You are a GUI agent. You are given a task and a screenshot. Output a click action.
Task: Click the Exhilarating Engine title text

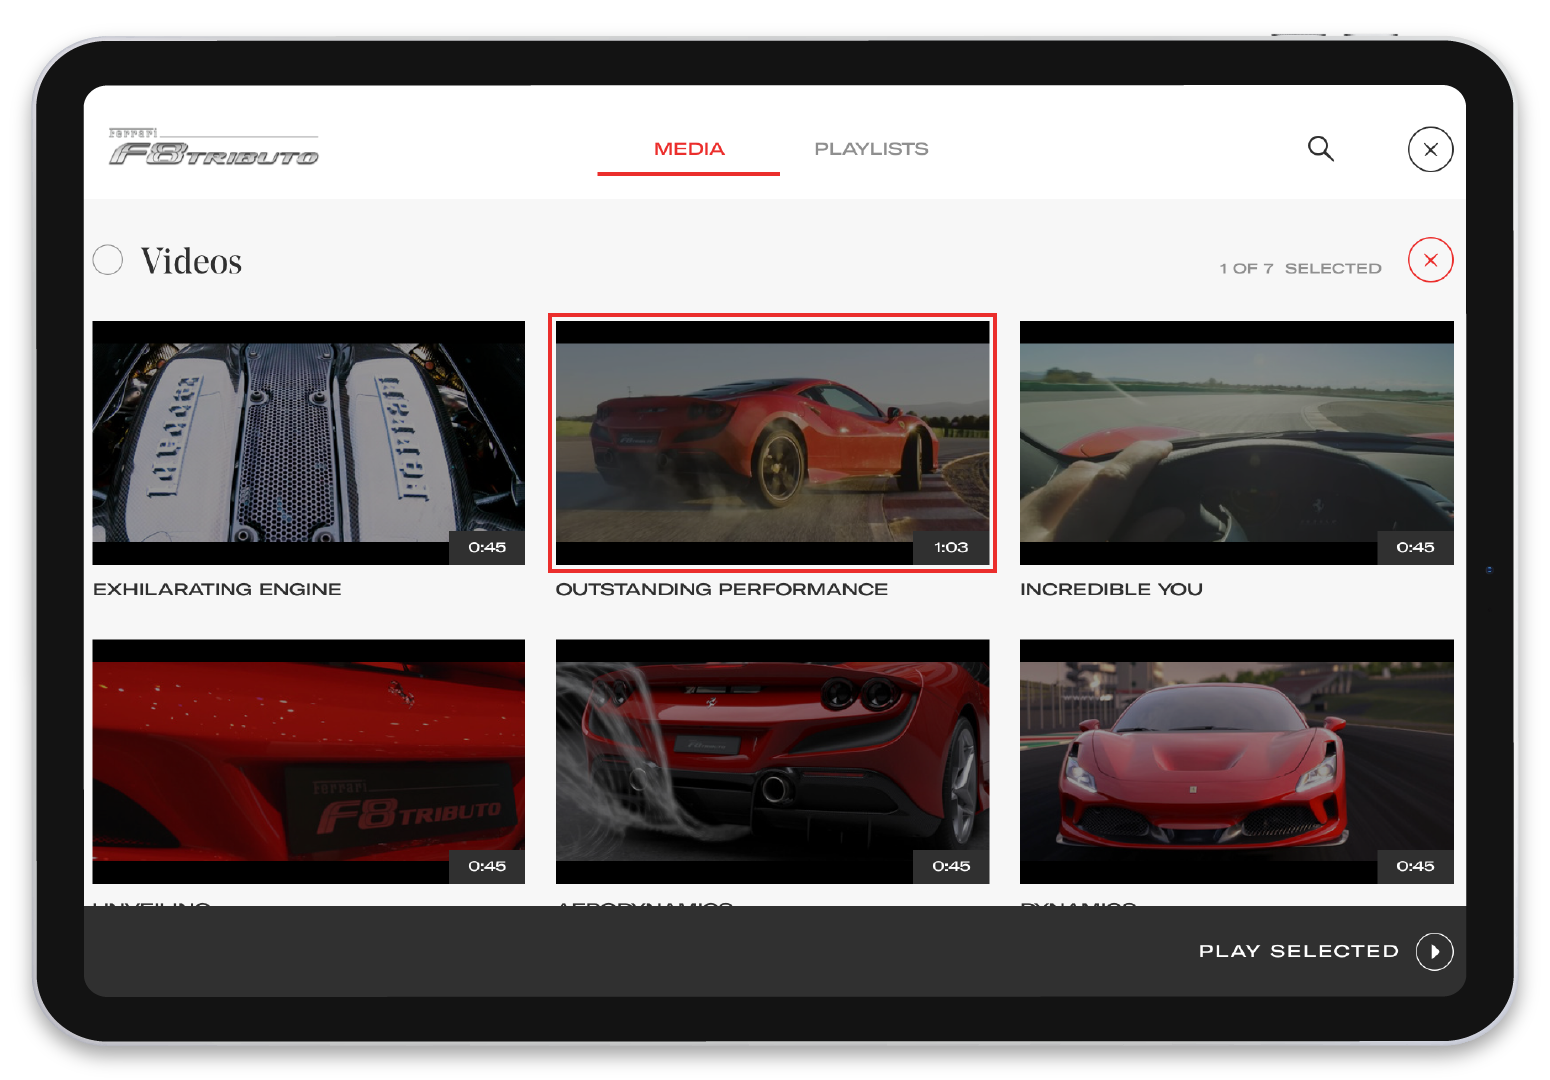(x=217, y=589)
